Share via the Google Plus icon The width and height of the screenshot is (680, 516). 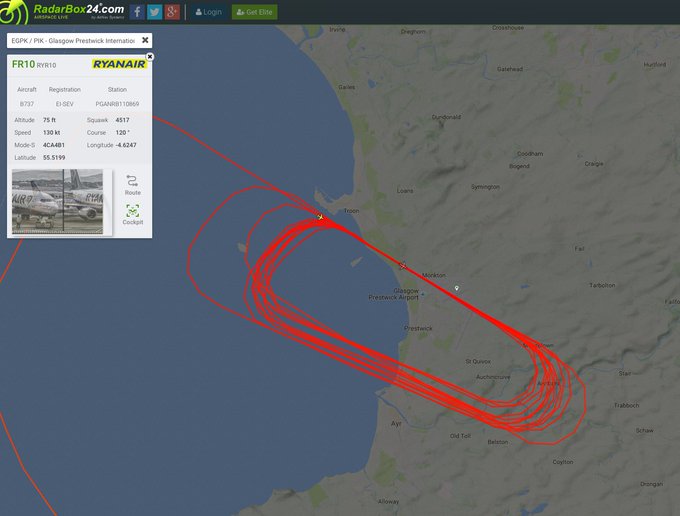tap(172, 12)
